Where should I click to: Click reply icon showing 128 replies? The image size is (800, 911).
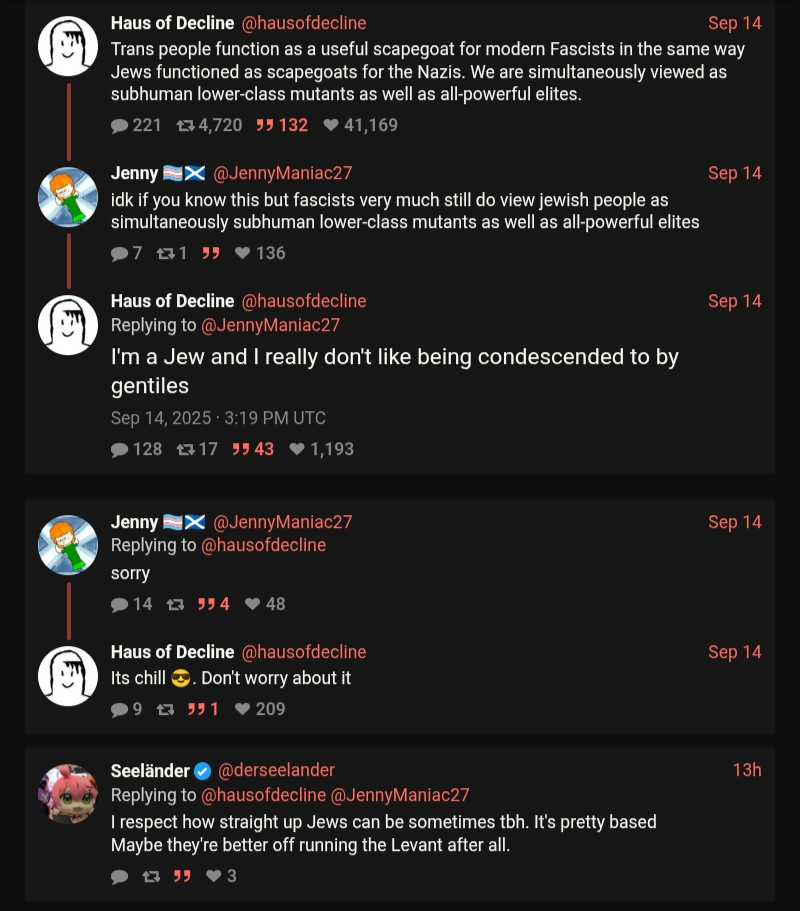(120, 450)
